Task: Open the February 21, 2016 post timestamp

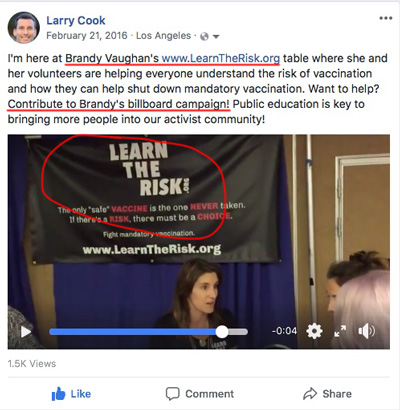Action: (x=87, y=36)
